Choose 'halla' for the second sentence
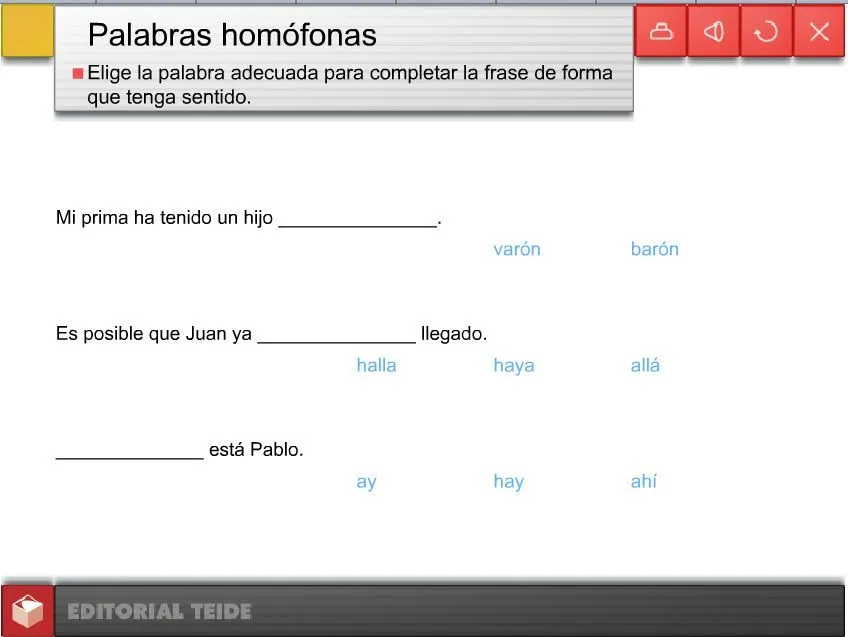Viewport: 848px width, 637px height. click(x=376, y=365)
